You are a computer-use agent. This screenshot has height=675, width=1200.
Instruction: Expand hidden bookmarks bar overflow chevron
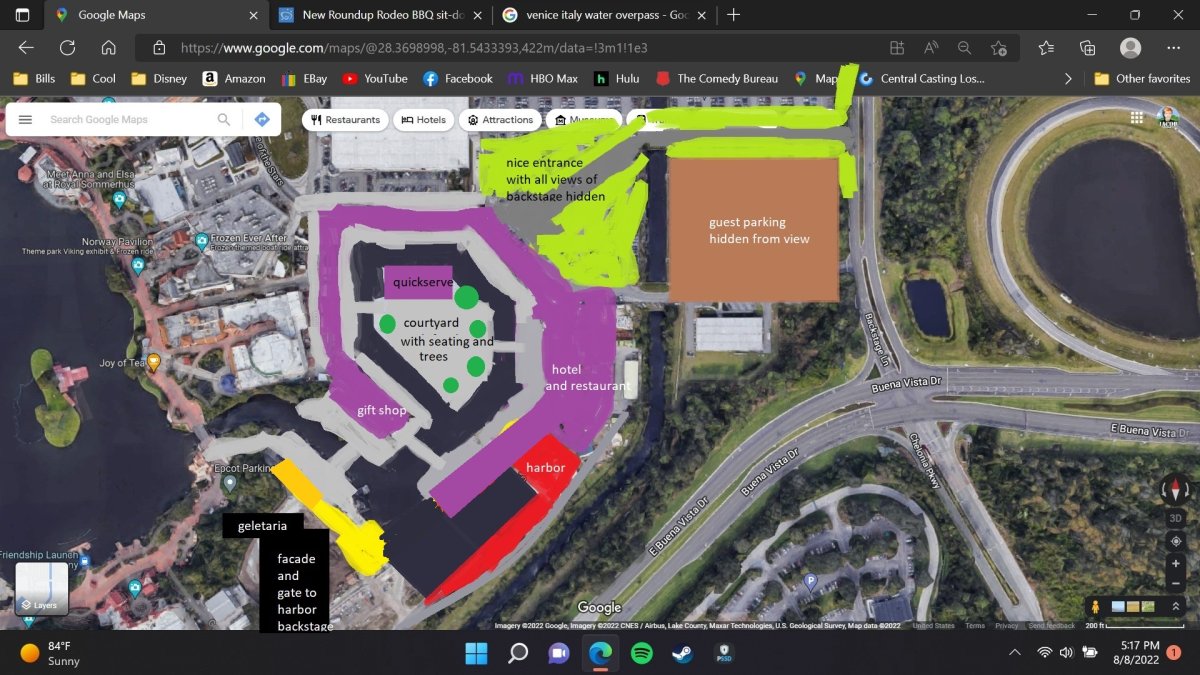click(1068, 78)
